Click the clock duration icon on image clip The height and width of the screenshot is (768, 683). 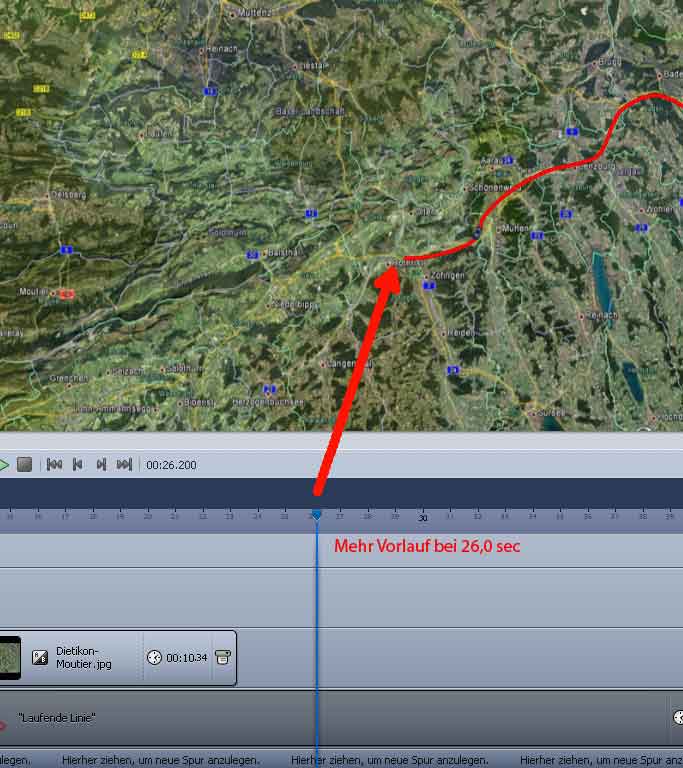154,657
